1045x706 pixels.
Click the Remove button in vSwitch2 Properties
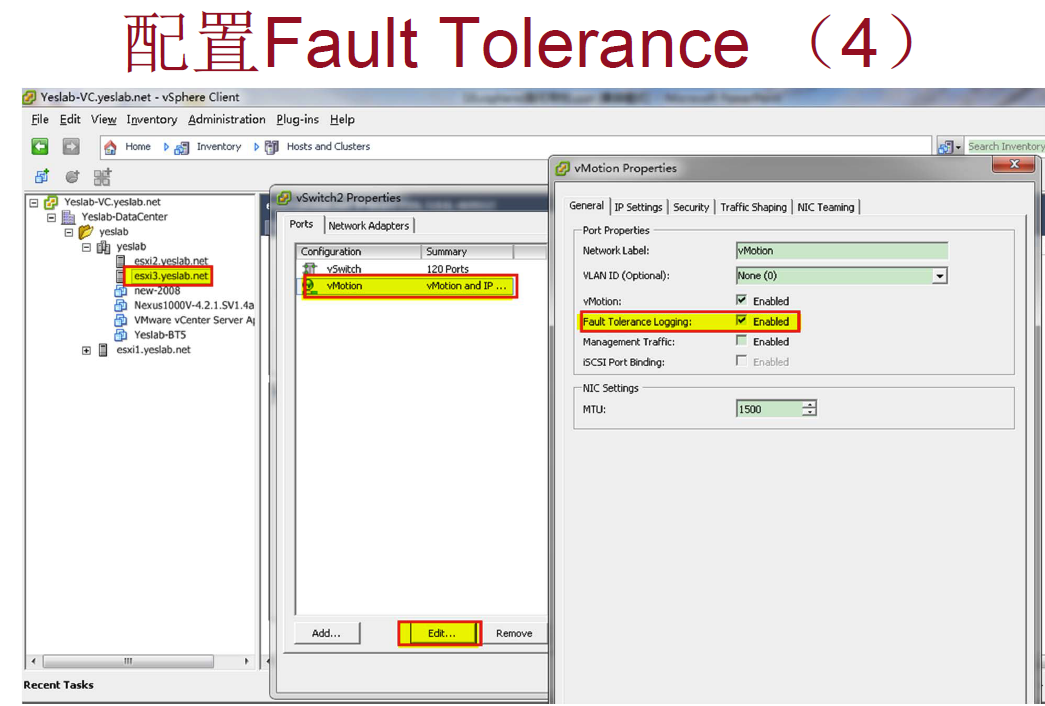(514, 633)
